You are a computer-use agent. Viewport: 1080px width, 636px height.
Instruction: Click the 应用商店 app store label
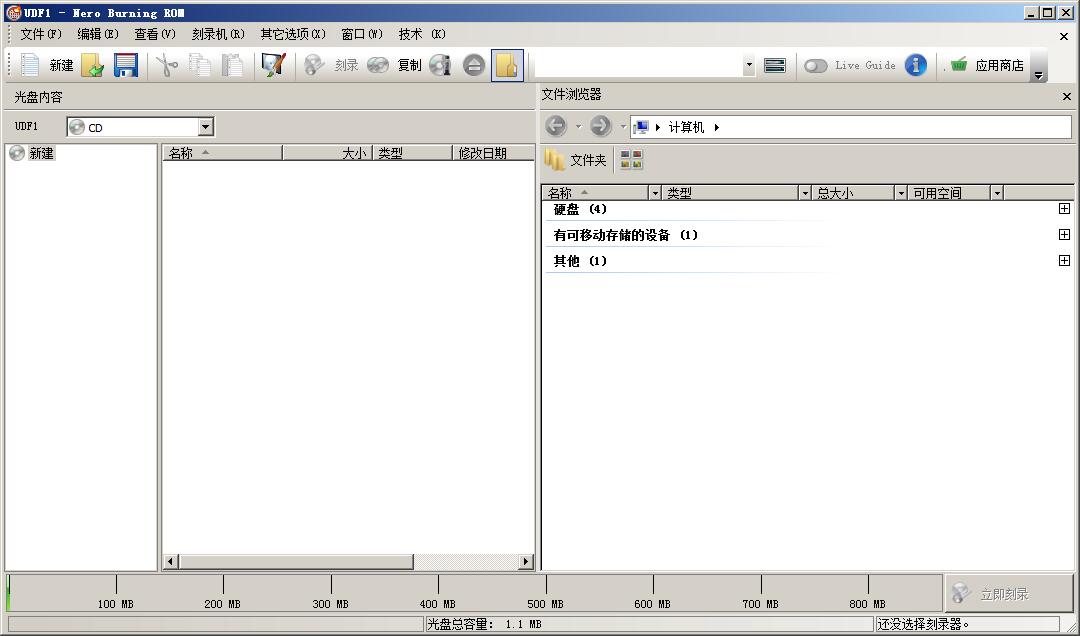pyautogui.click(x=999, y=65)
